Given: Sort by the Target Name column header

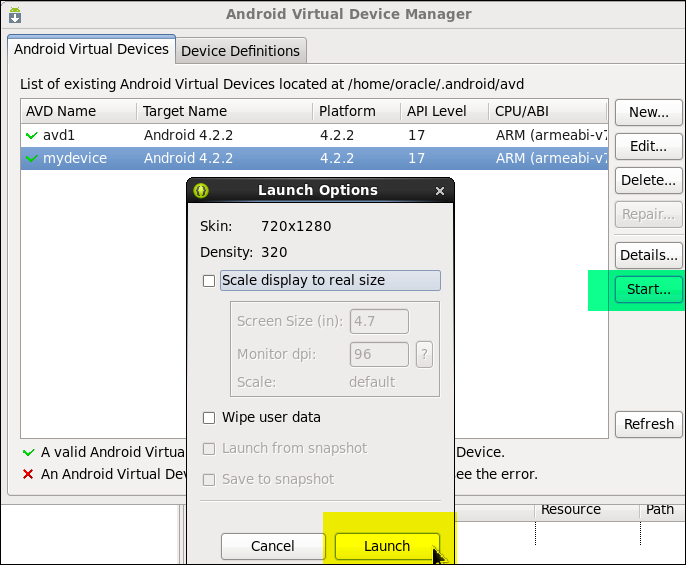Looking at the screenshot, I should tap(225, 111).
